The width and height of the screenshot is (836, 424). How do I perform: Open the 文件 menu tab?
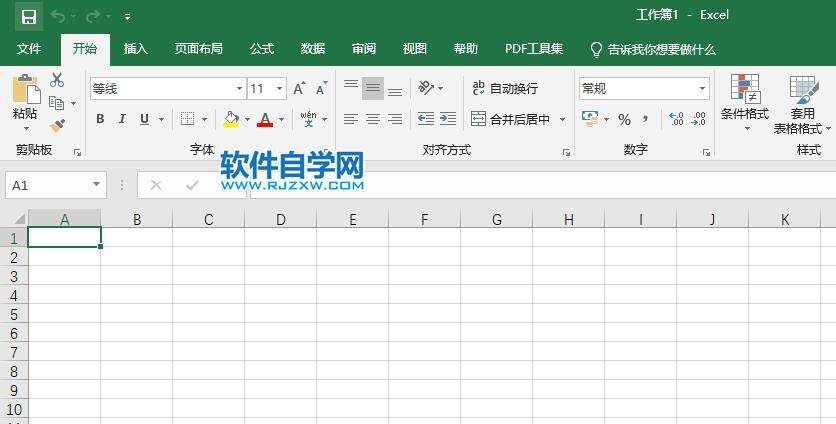click(29, 49)
